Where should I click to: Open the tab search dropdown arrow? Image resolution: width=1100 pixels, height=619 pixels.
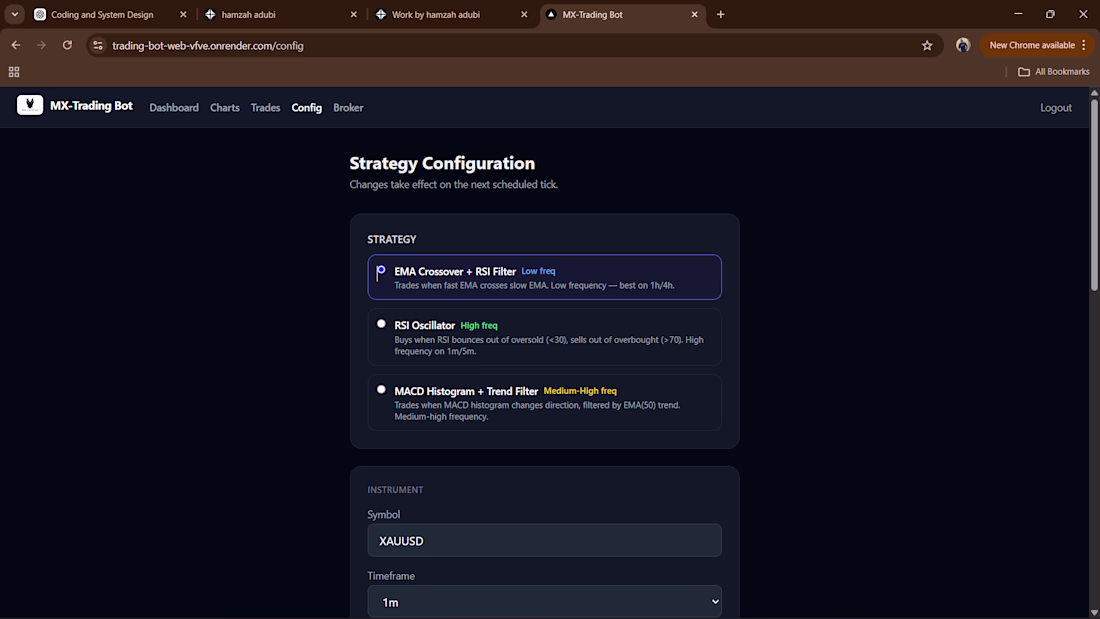15,14
